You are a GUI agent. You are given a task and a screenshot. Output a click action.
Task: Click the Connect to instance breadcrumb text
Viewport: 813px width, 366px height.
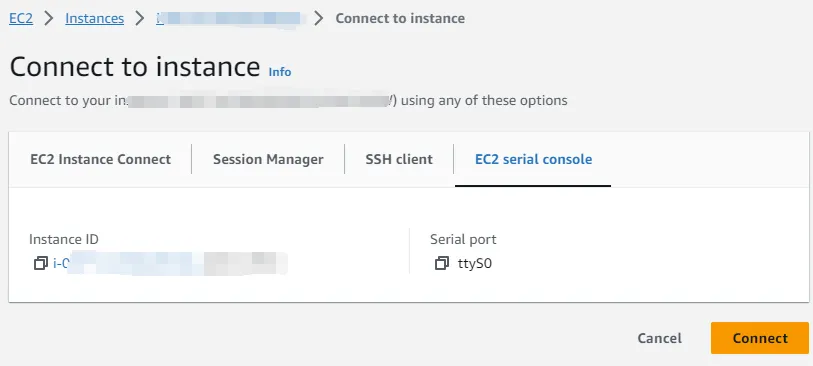(x=400, y=18)
